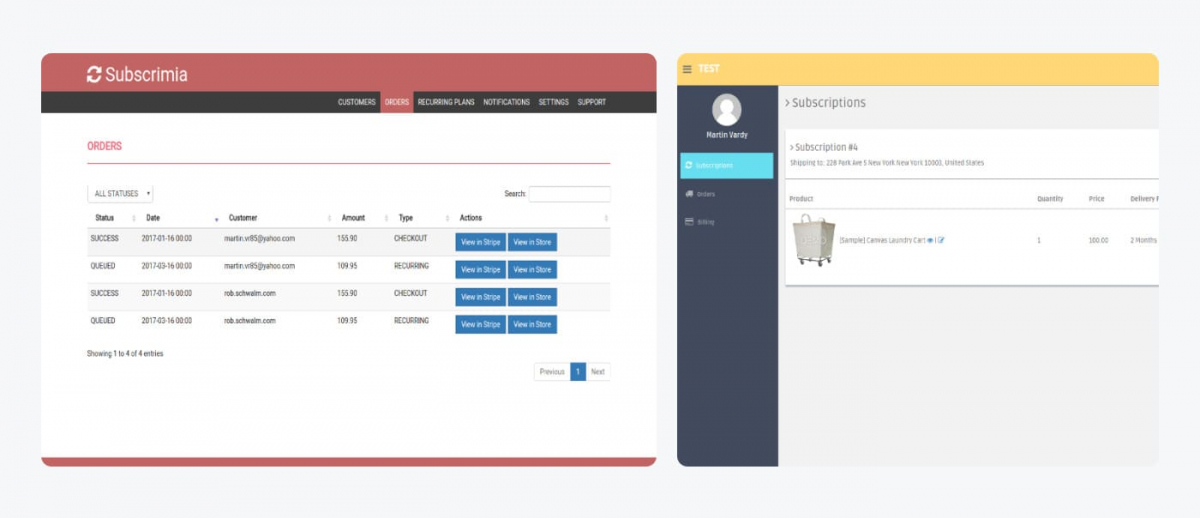Sort orders by the Date column arrow

coord(216,218)
